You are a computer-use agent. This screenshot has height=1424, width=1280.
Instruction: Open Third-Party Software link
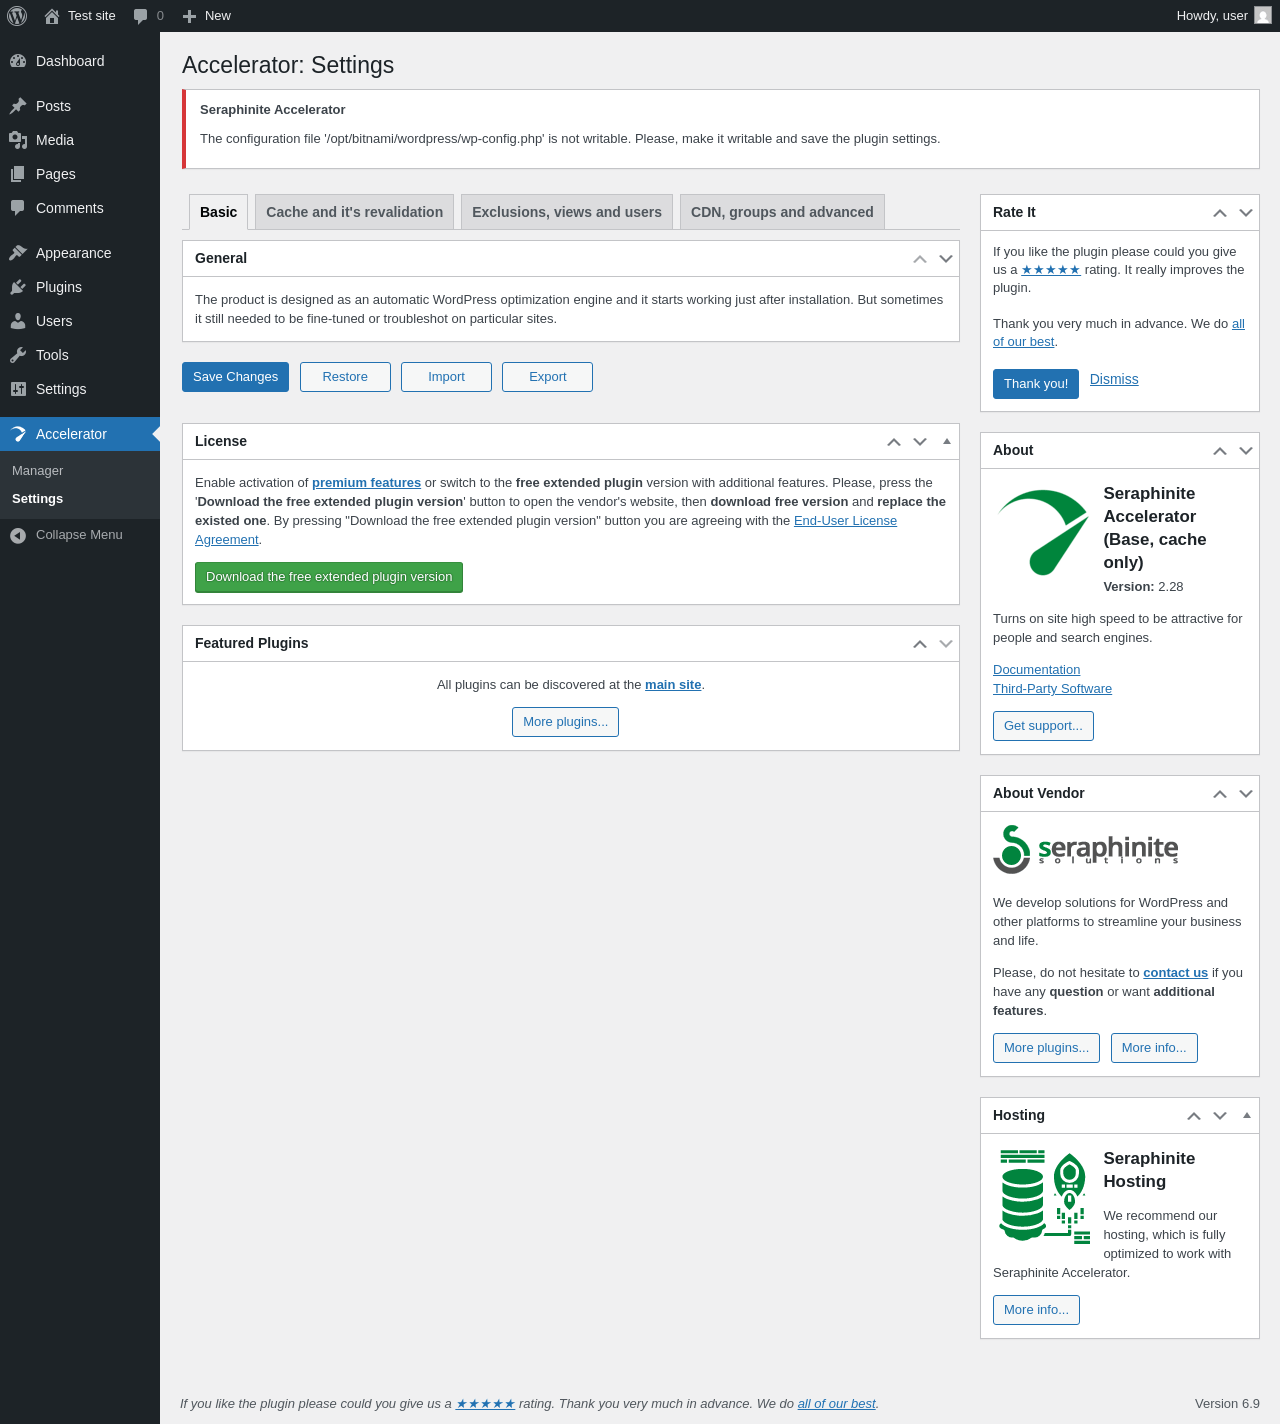(1052, 689)
